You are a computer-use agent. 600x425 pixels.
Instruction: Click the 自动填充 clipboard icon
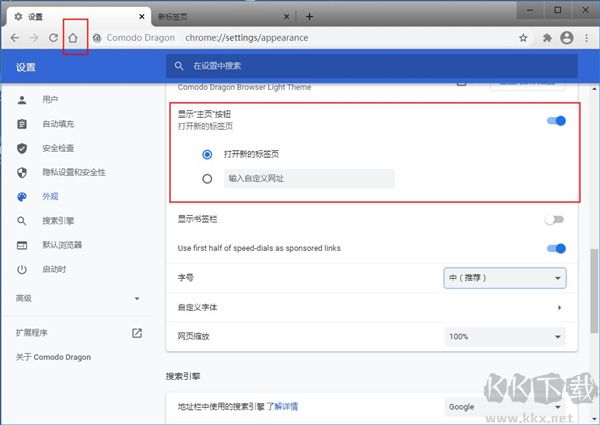click(22, 124)
